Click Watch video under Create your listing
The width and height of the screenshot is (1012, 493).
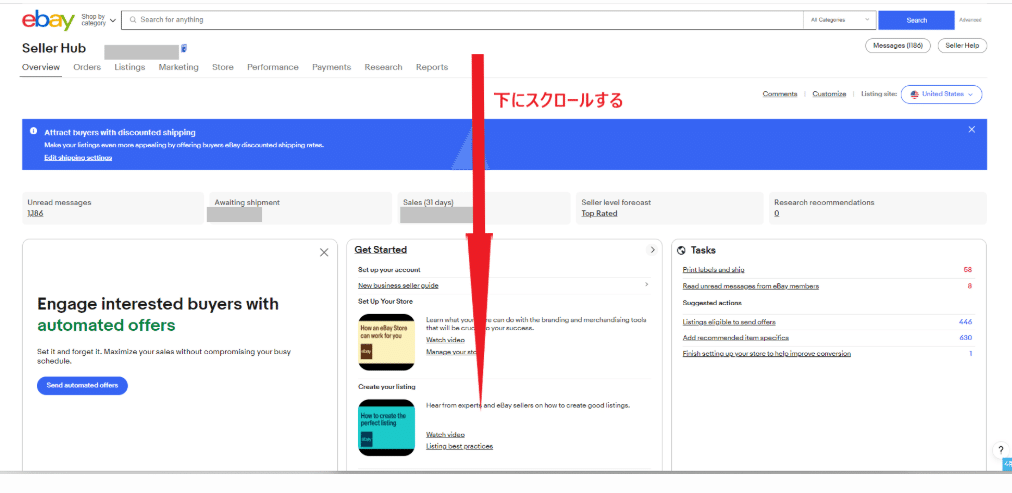tap(445, 434)
